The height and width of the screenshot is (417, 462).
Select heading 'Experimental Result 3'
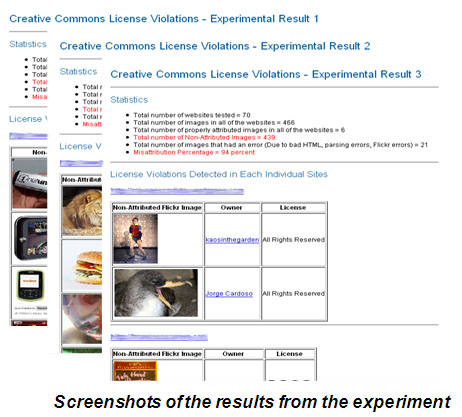coord(367,74)
